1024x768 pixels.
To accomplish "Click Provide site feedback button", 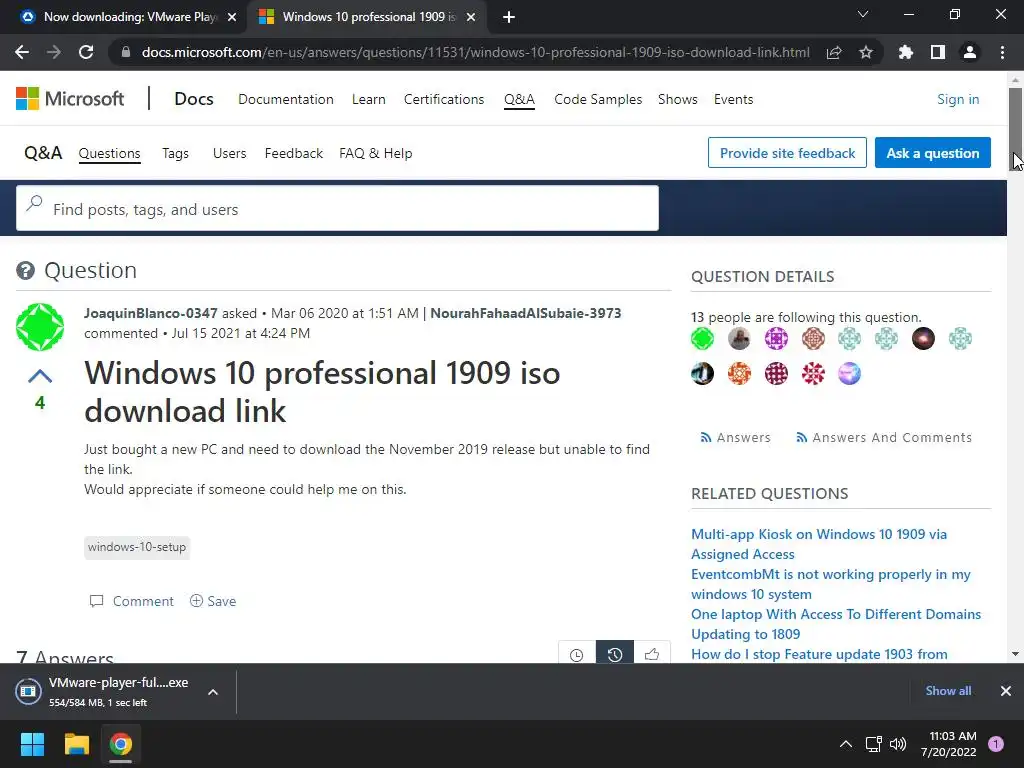I will pyautogui.click(x=787, y=153).
